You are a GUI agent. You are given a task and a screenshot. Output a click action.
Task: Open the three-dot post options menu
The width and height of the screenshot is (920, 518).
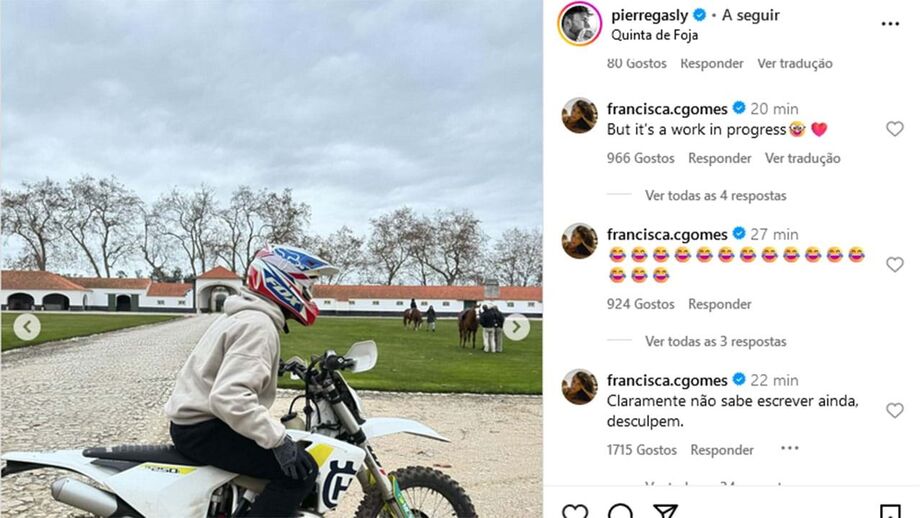click(889, 24)
